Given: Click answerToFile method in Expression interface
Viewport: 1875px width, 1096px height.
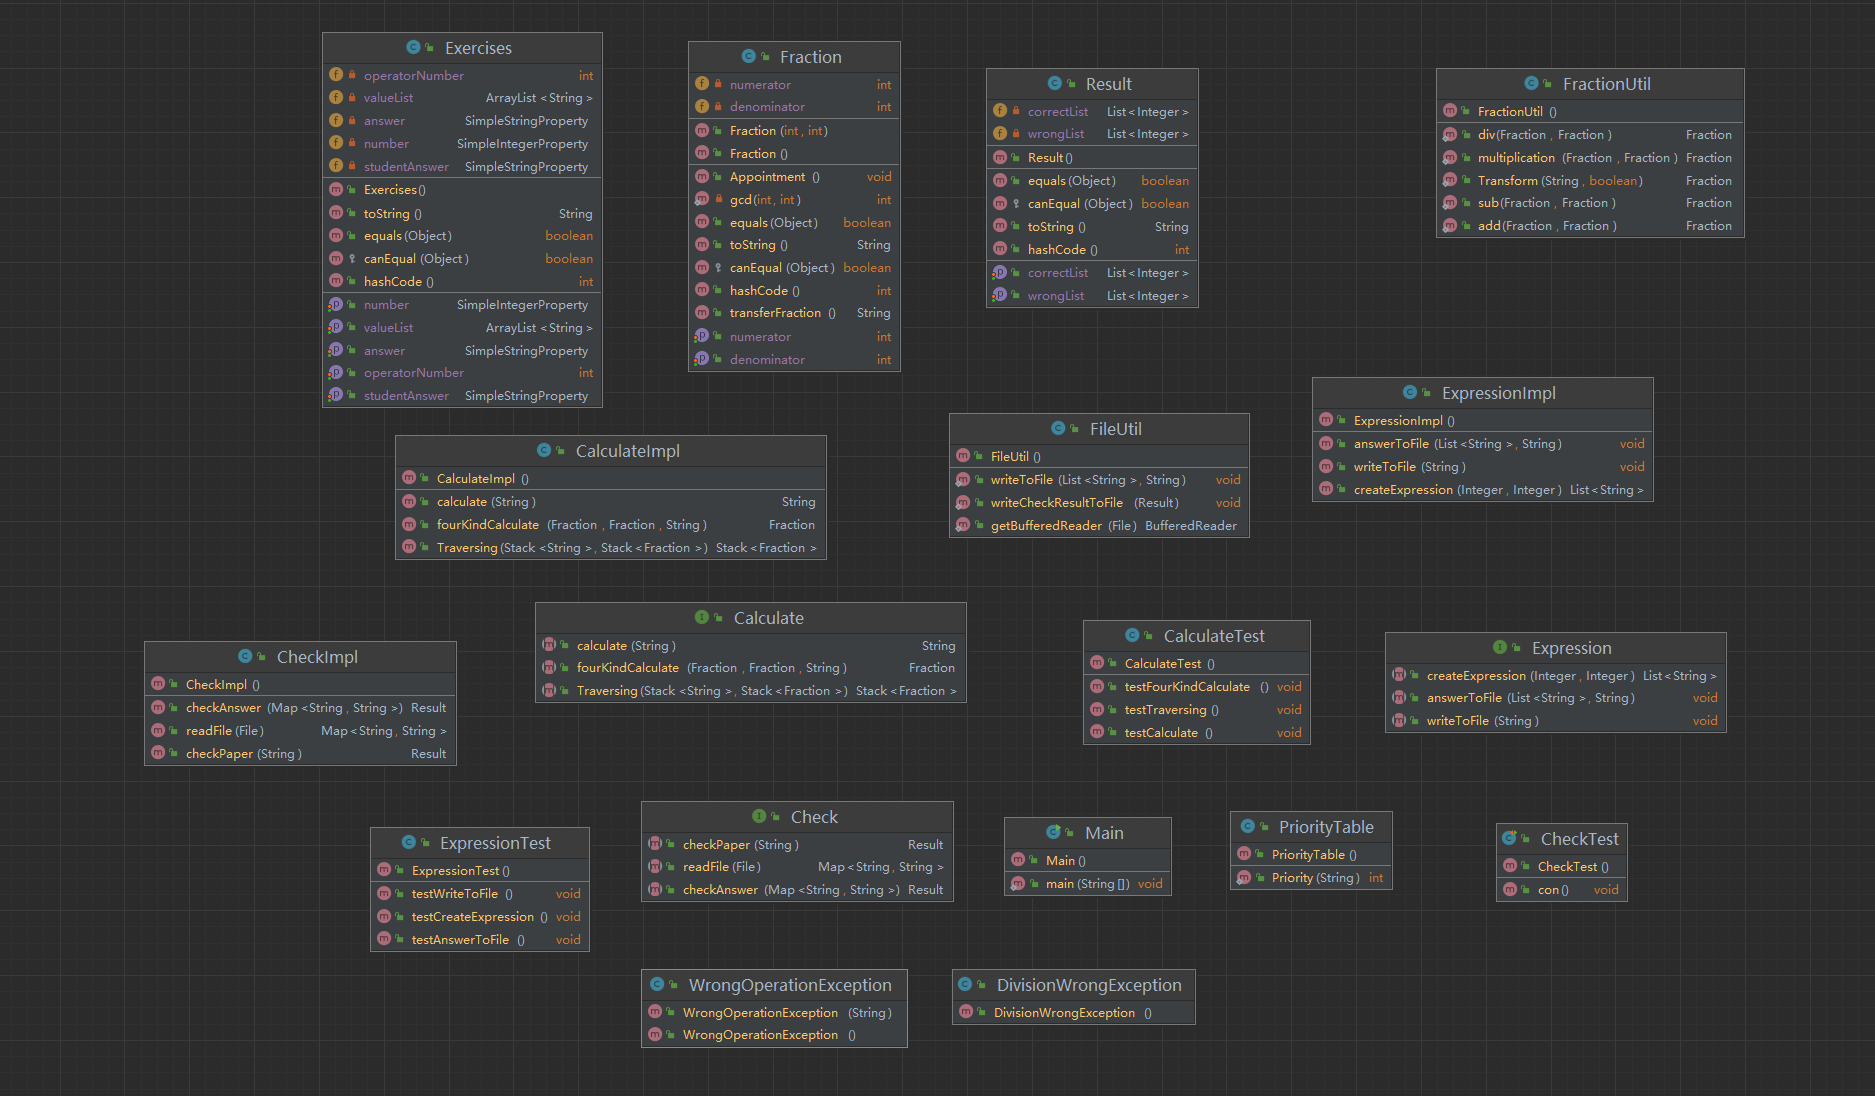Looking at the screenshot, I should point(1556,698).
